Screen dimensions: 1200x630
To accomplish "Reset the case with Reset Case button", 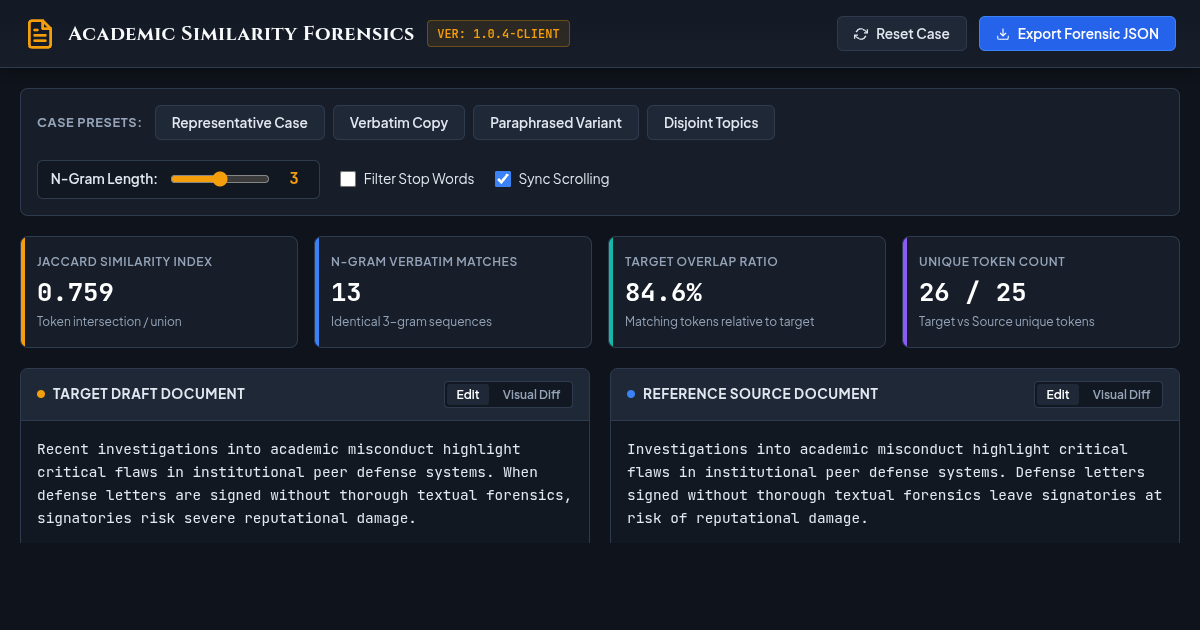I will tap(902, 34).
